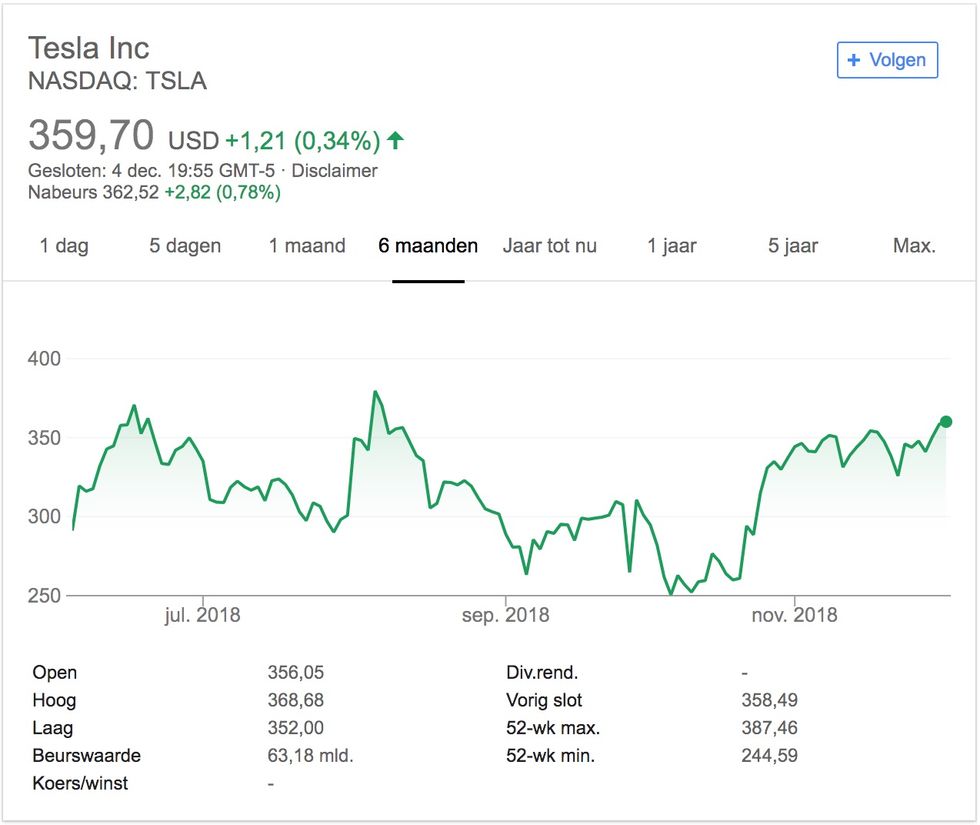View the 1 jaar chart
Screen dimensions: 980x825
click(671, 246)
